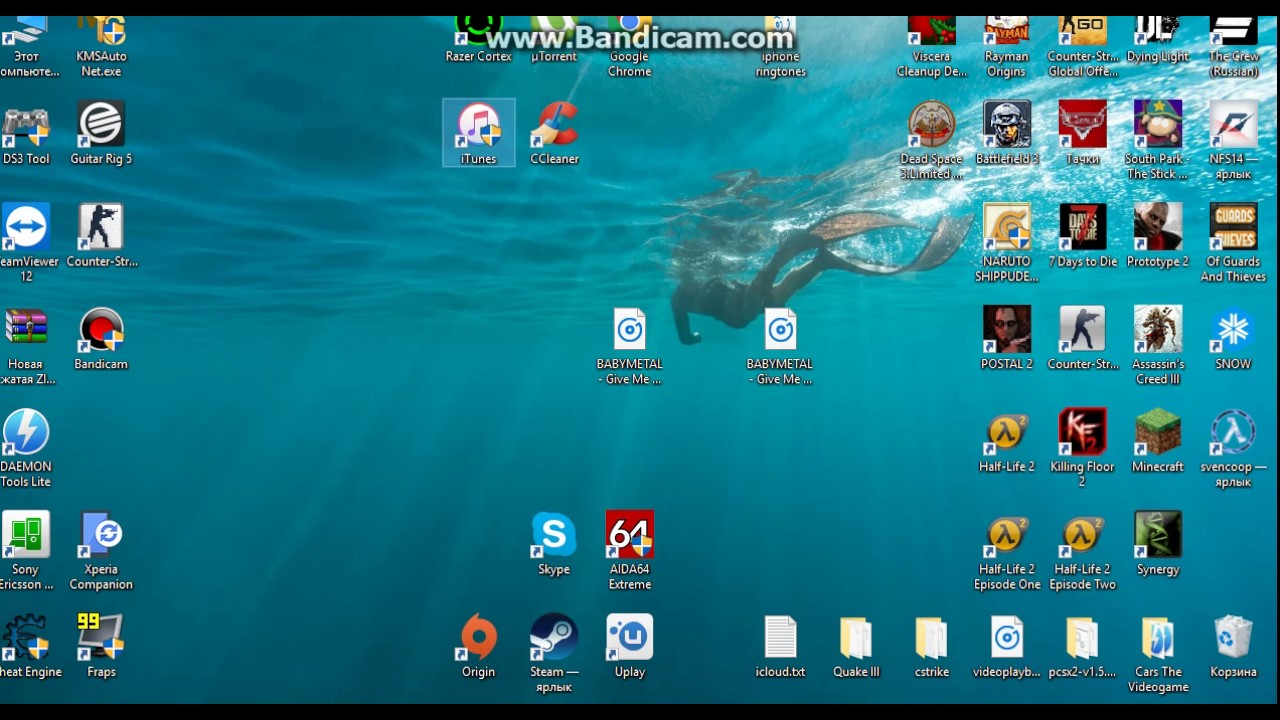Open Killing Floor 2
1280x720 pixels.
point(1082,432)
